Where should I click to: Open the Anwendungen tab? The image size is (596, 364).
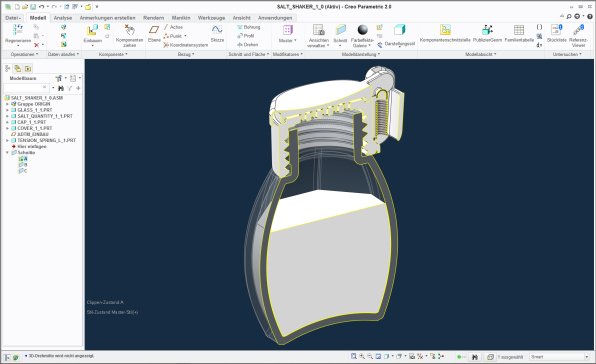pyautogui.click(x=275, y=18)
